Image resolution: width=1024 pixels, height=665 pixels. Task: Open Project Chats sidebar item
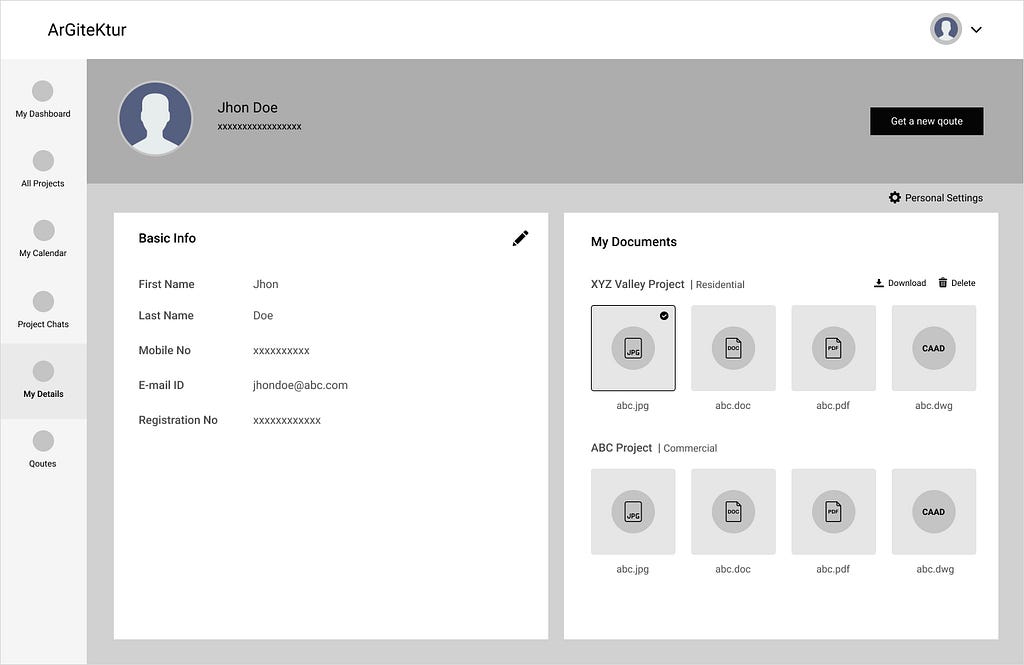click(43, 309)
